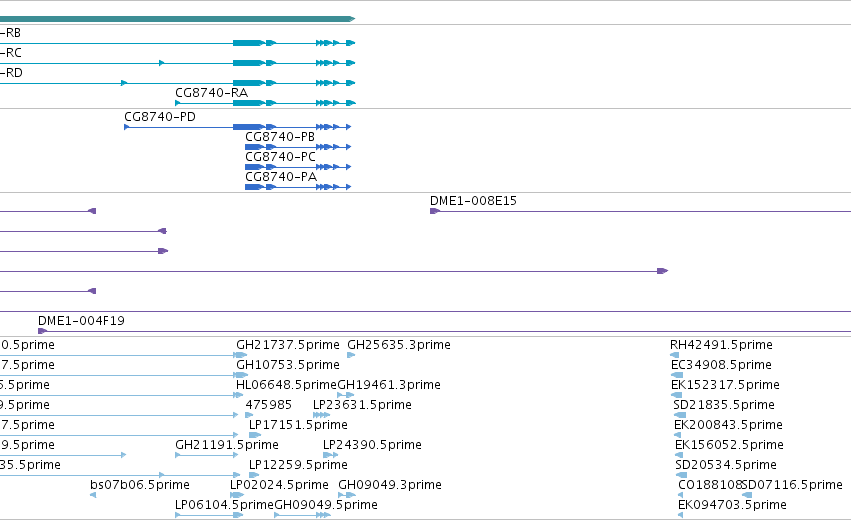
Task: Click the 475985 feature label
Action: [269, 405]
